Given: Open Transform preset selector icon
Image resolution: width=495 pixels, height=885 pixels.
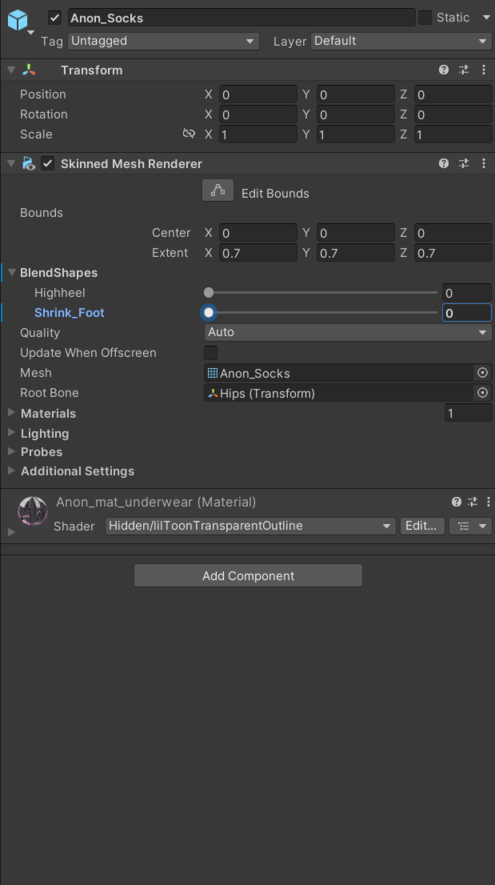Looking at the screenshot, I should pos(464,70).
